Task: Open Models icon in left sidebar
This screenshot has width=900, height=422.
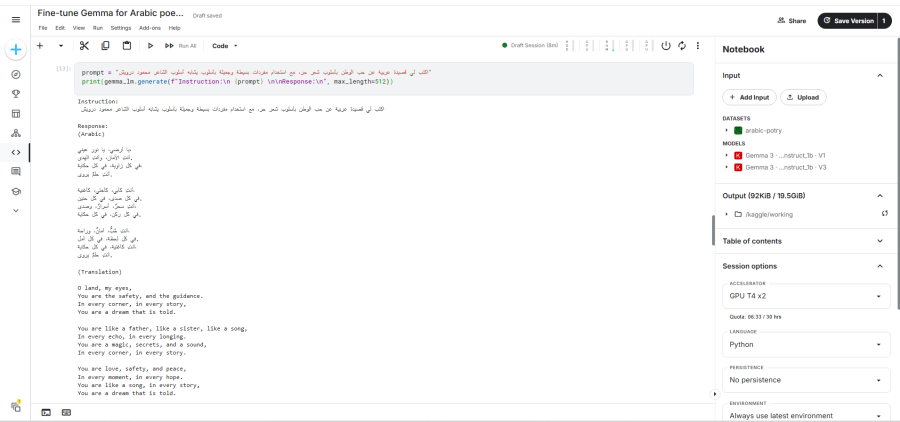Action: click(15, 133)
